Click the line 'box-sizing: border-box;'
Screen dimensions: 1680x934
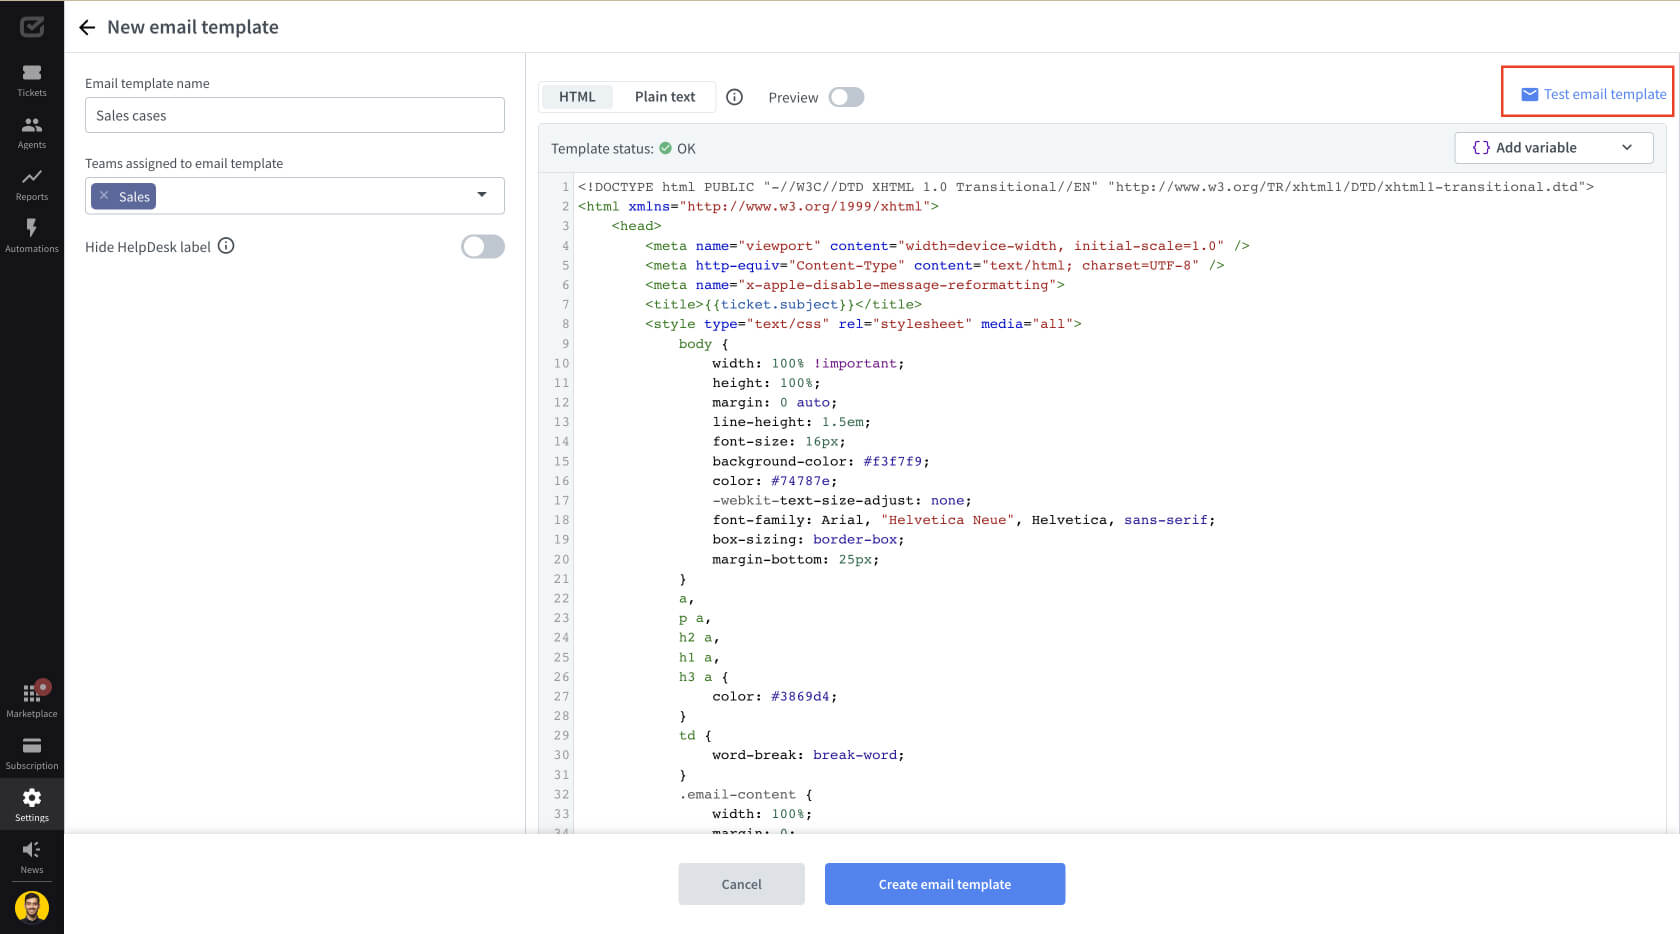click(x=808, y=540)
